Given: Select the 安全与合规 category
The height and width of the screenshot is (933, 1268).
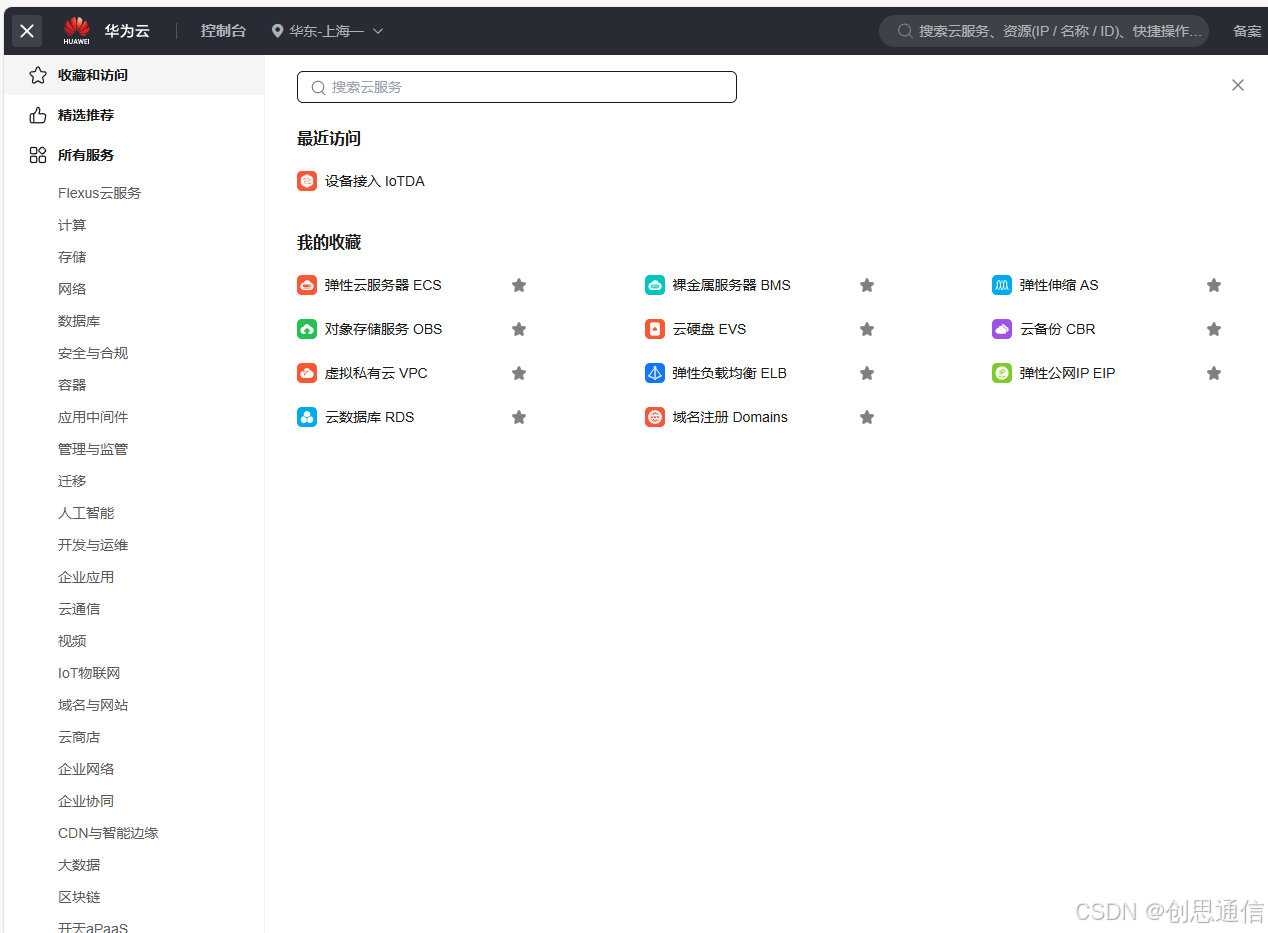Looking at the screenshot, I should [93, 353].
